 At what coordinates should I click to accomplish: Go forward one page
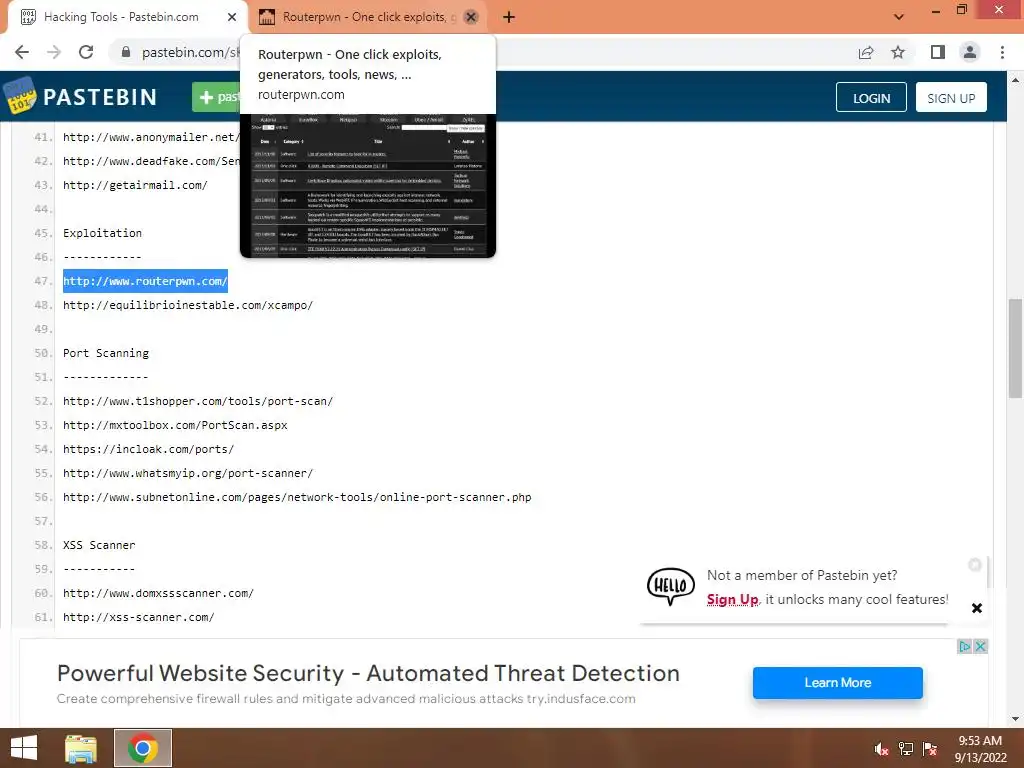tap(54, 52)
